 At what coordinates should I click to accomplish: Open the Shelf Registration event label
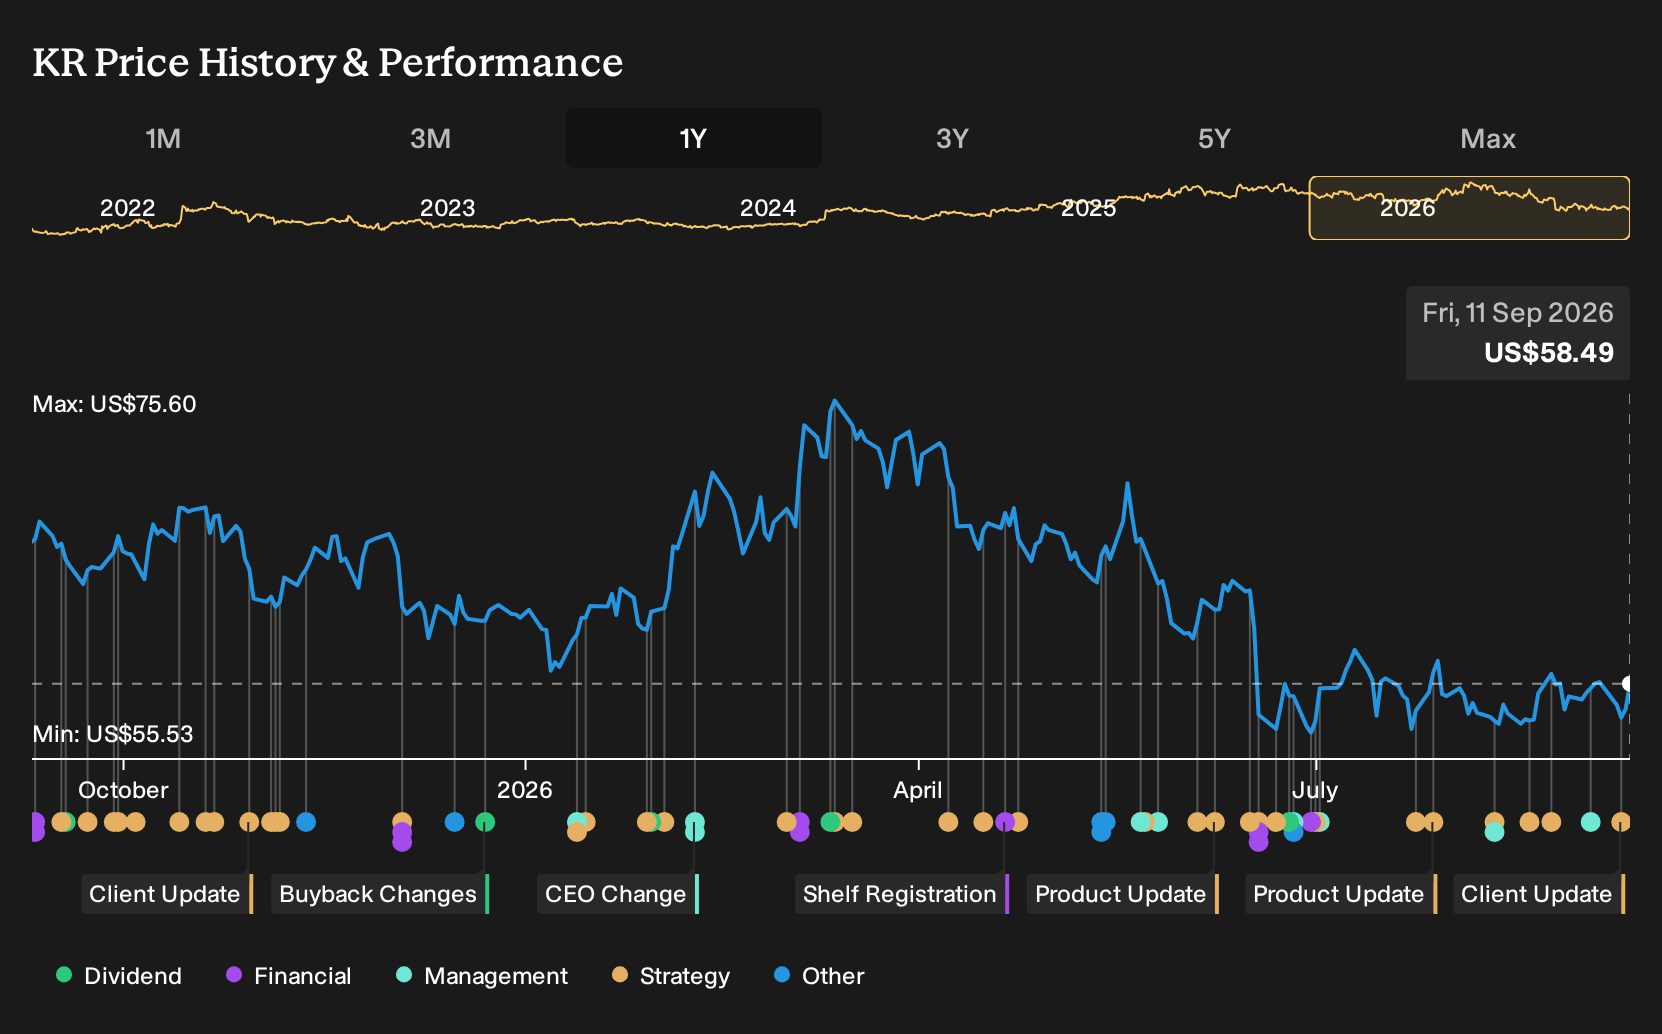click(x=902, y=894)
